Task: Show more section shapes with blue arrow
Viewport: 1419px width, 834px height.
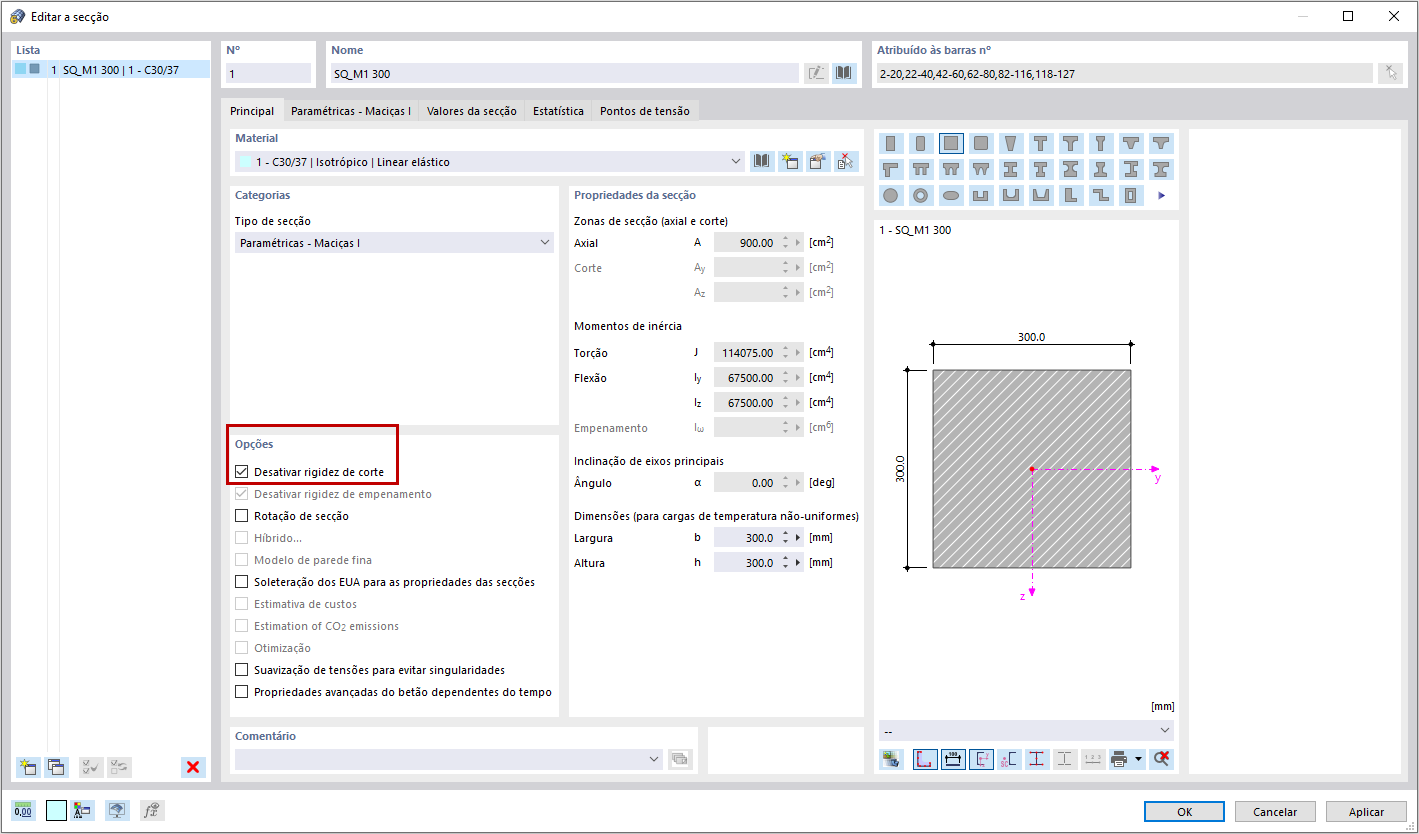Action: 1161,195
